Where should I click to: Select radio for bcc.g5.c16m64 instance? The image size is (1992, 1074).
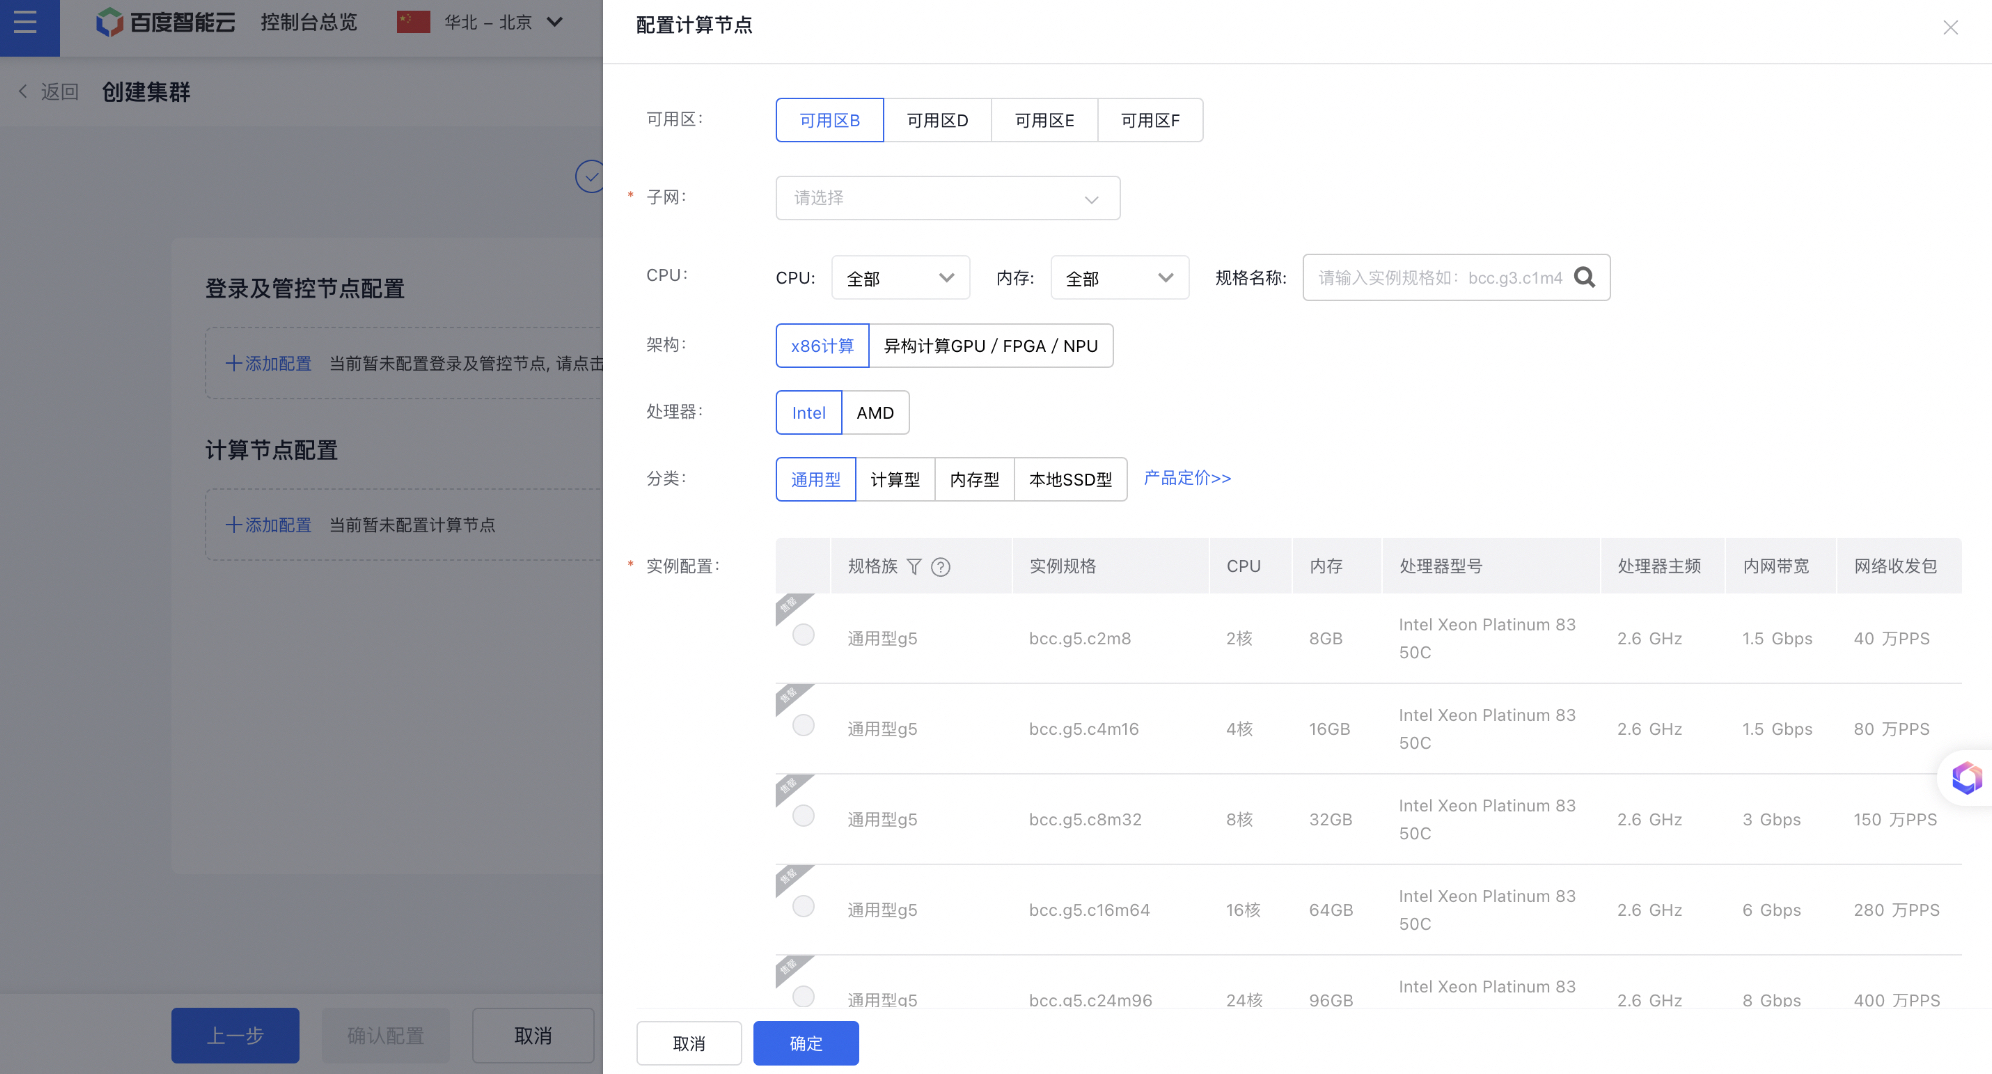coord(803,906)
